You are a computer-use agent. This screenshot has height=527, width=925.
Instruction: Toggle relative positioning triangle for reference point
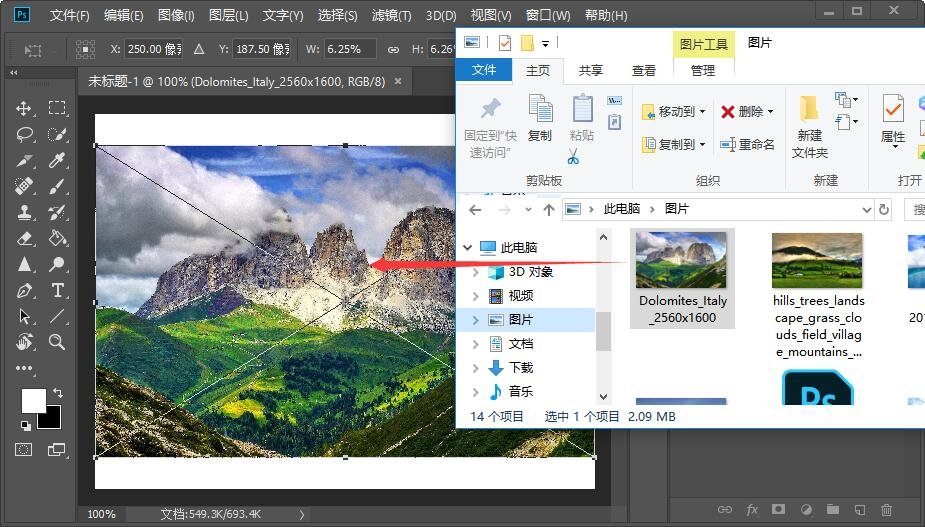pyautogui.click(x=199, y=49)
